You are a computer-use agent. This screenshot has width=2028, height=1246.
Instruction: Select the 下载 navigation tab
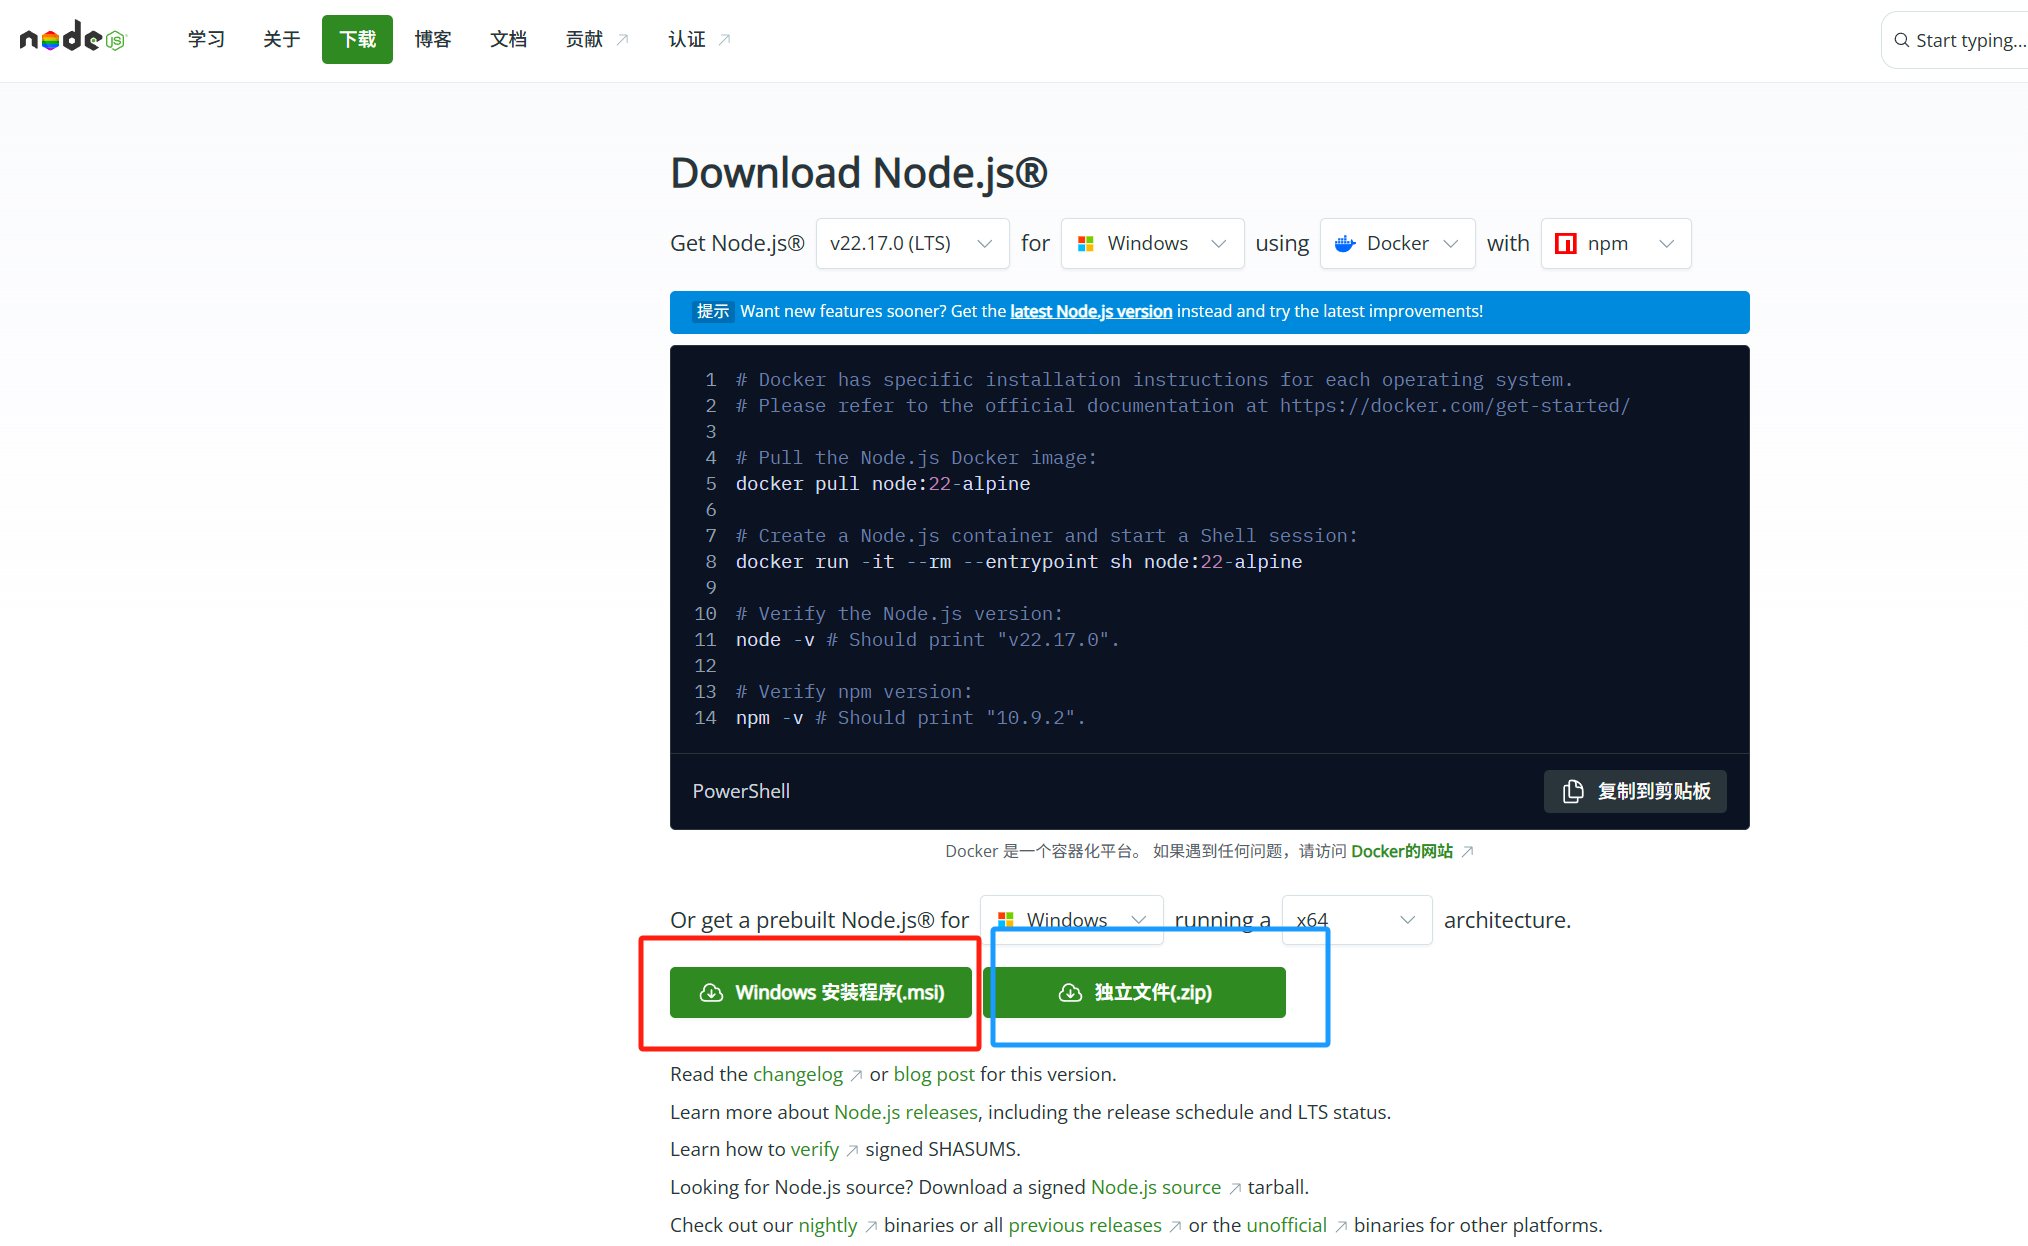pos(357,39)
